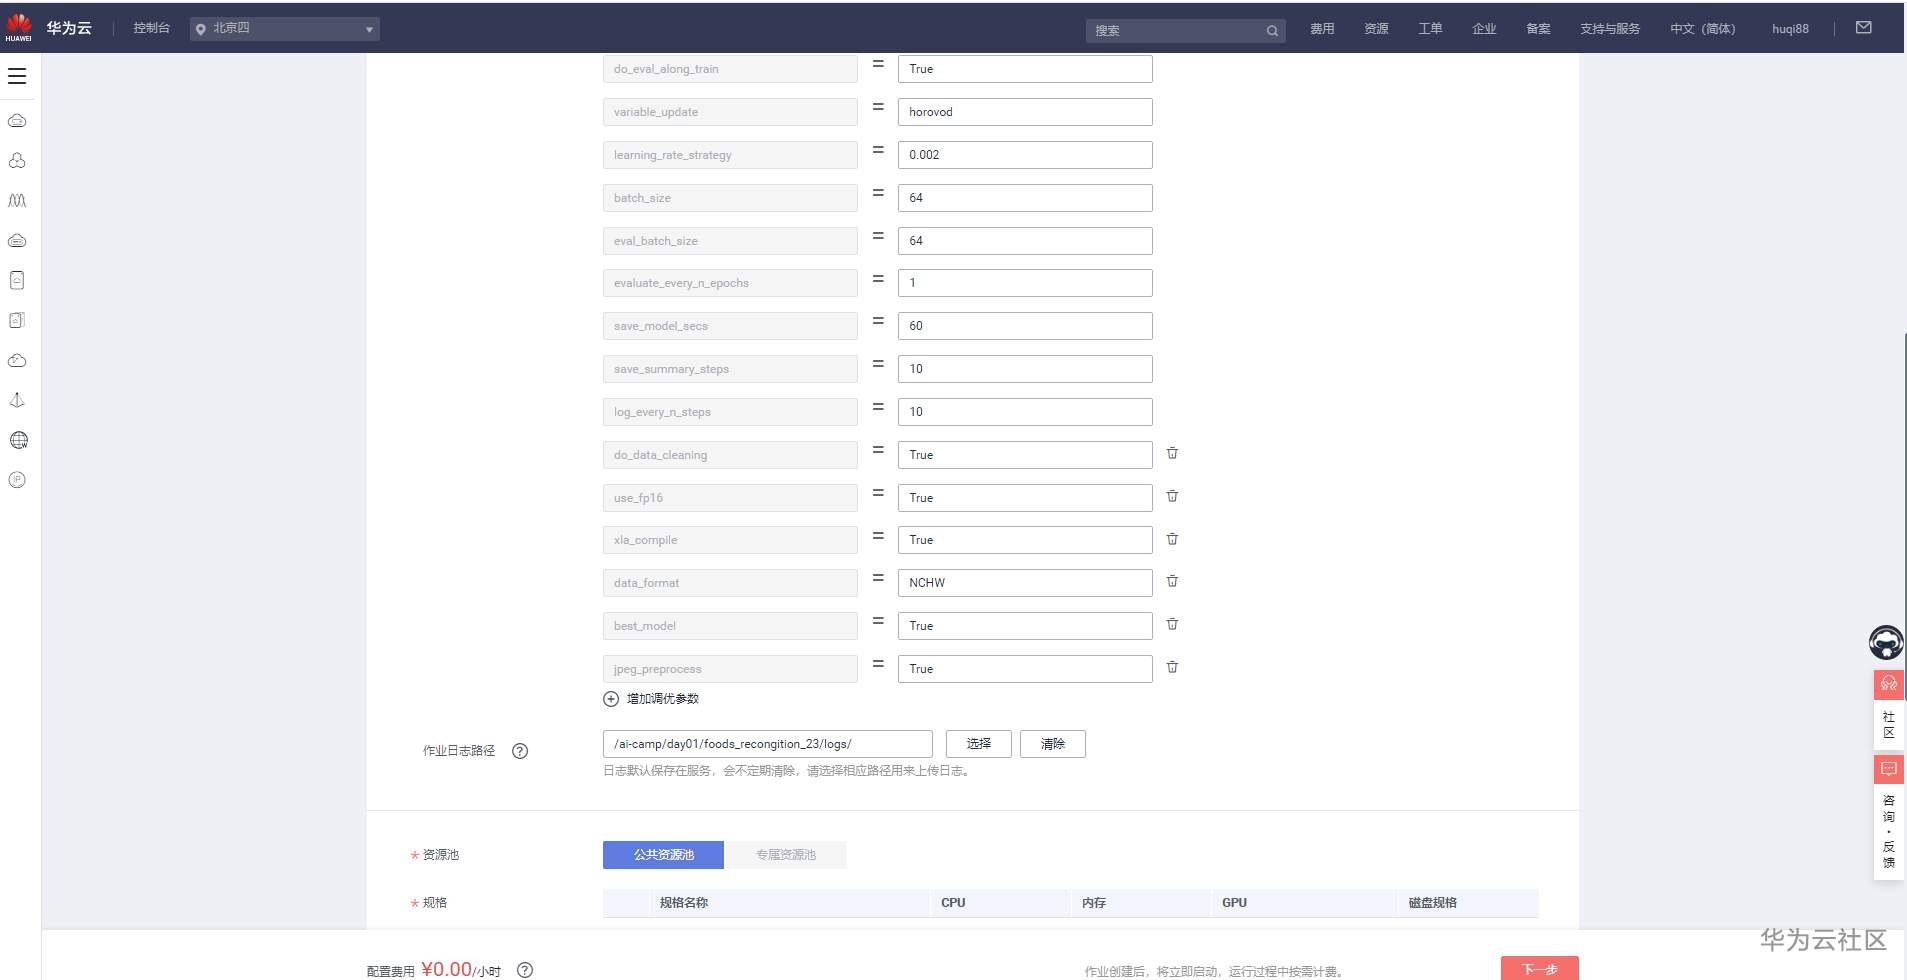Edit the log_every_n_steps value field
This screenshot has width=1907, height=980.
point(1025,412)
